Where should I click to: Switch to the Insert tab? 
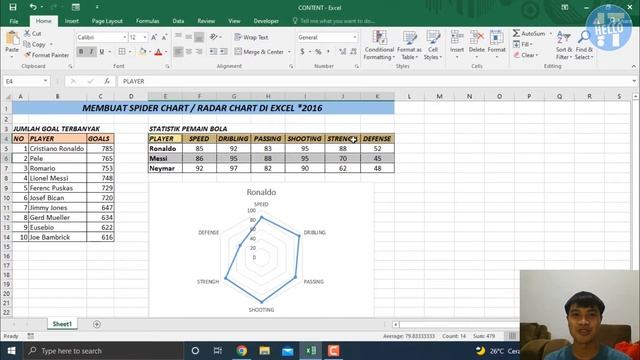pos(72,21)
